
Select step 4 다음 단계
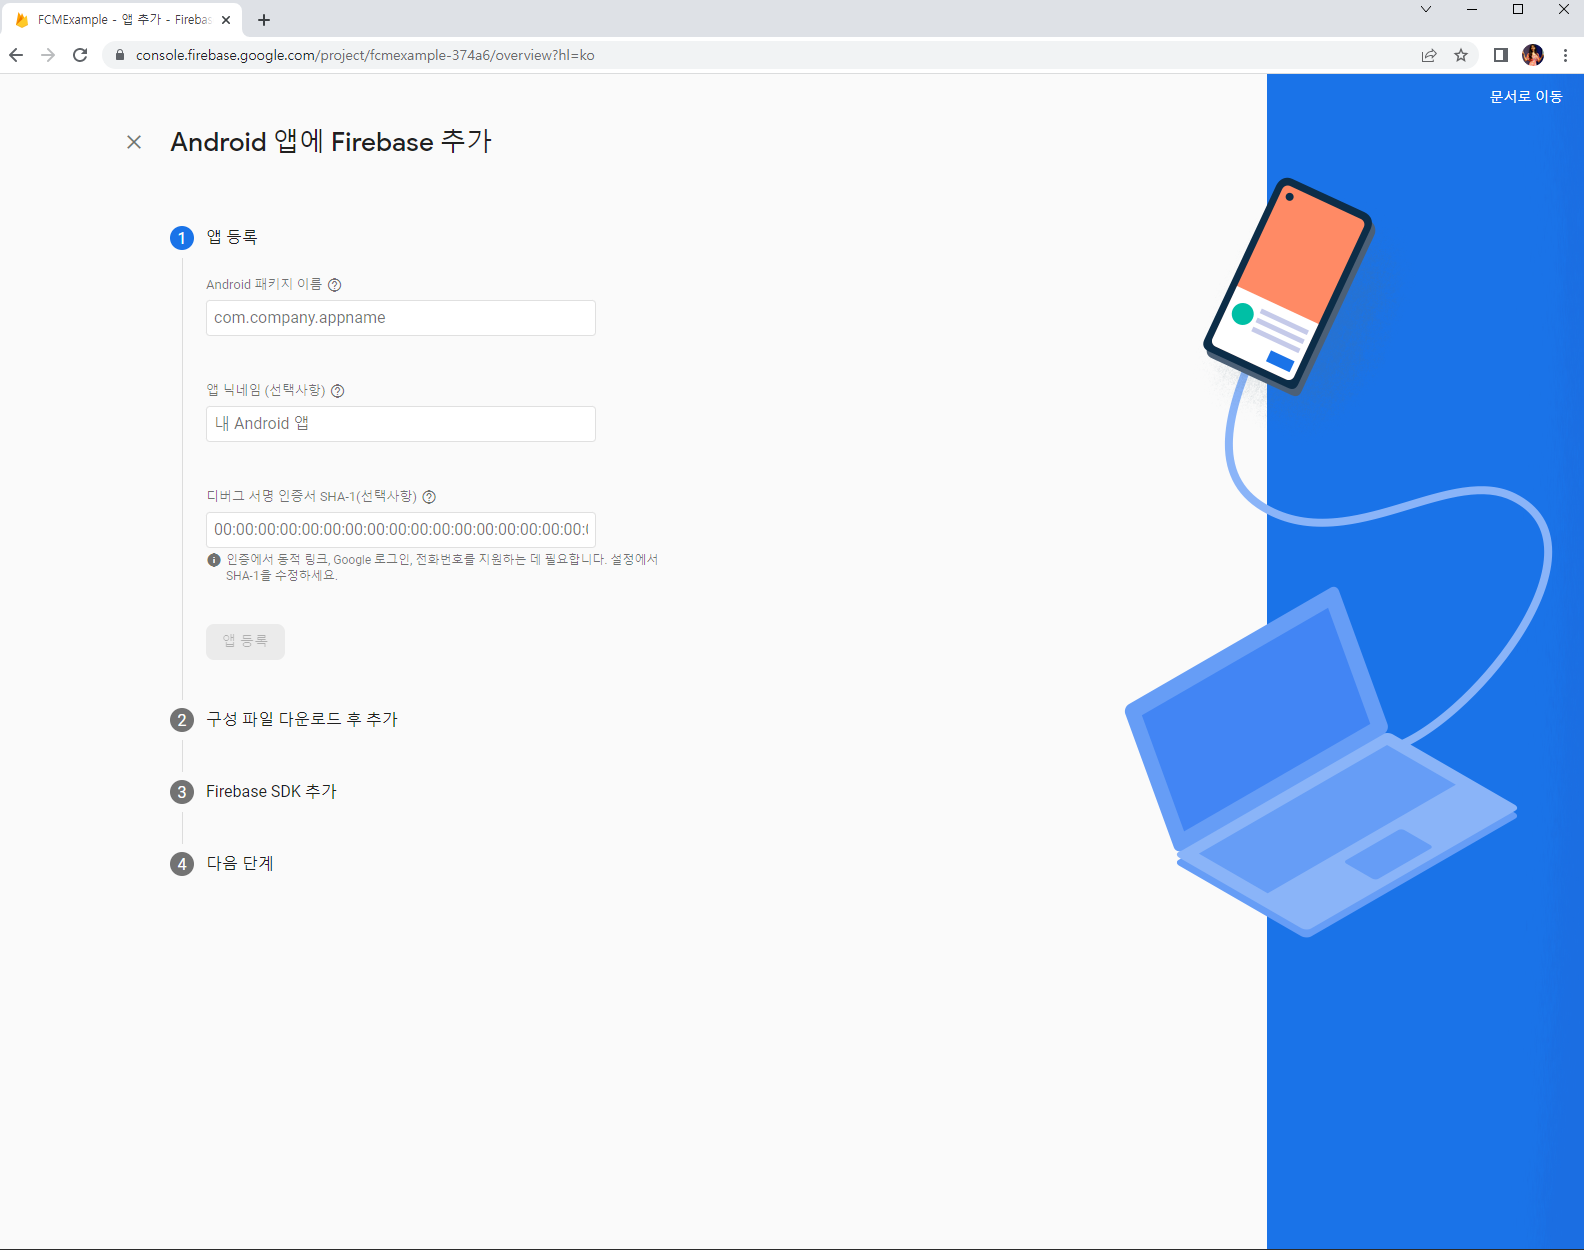tap(240, 863)
